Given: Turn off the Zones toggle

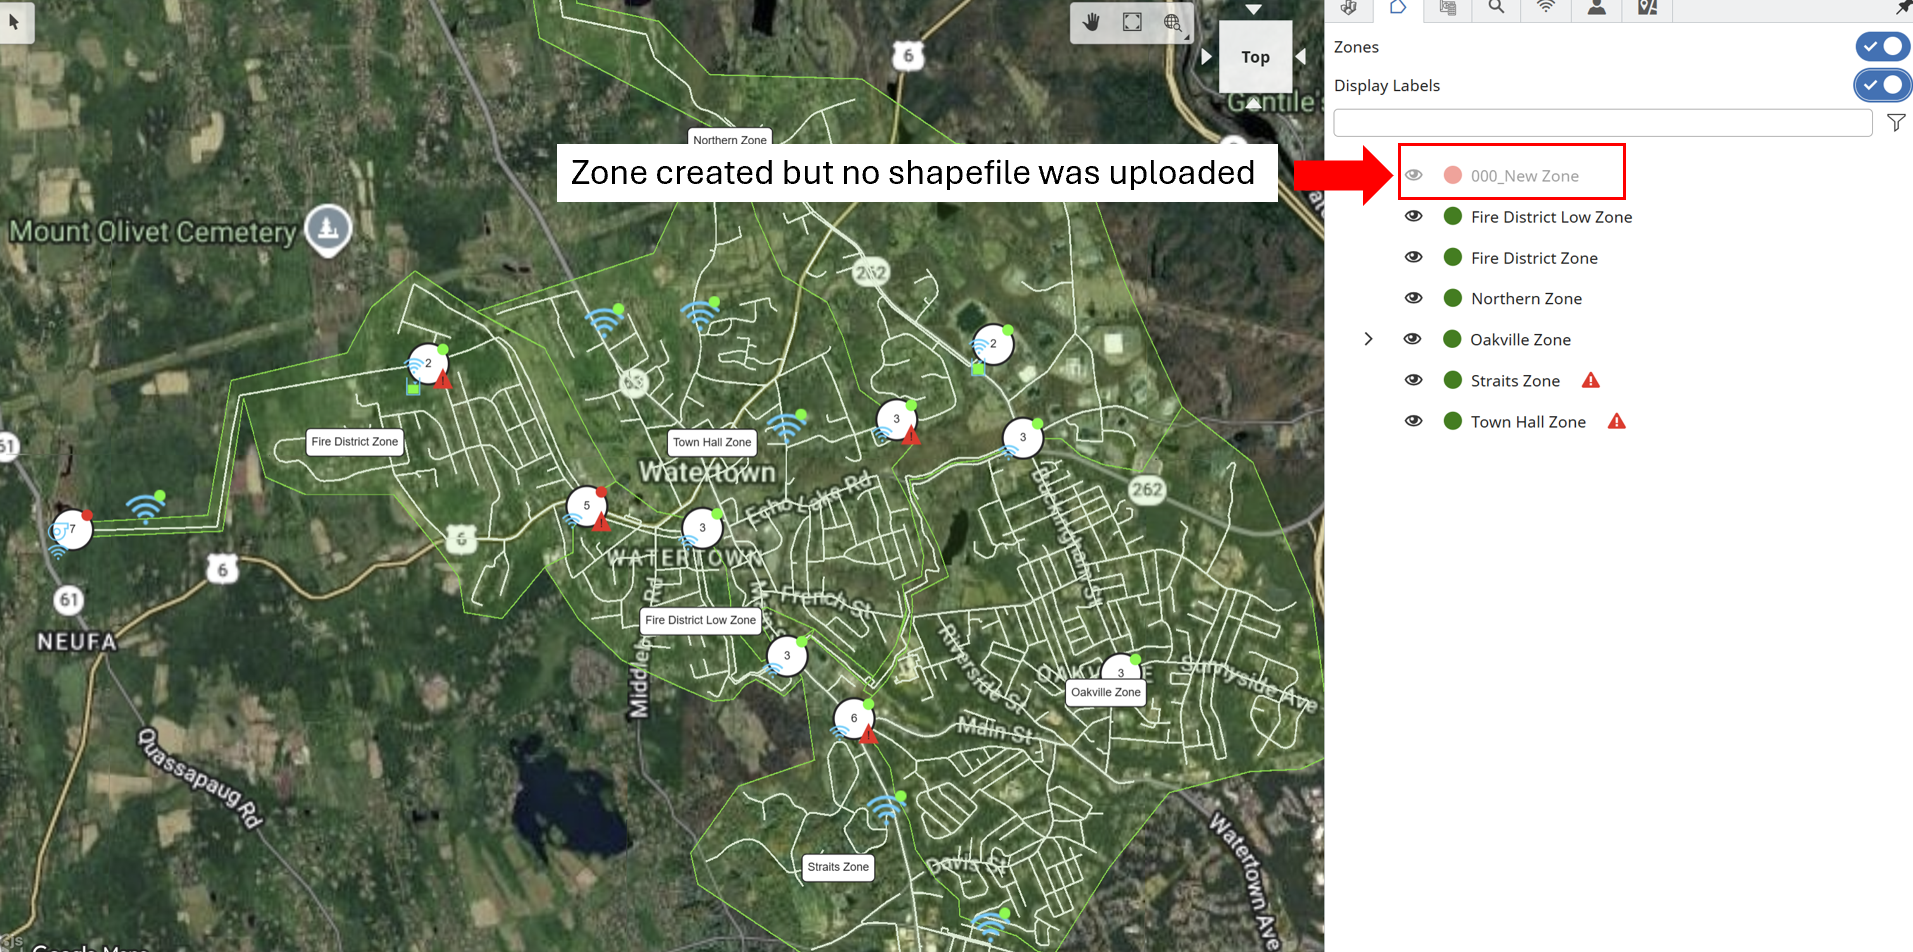Looking at the screenshot, I should 1883,47.
